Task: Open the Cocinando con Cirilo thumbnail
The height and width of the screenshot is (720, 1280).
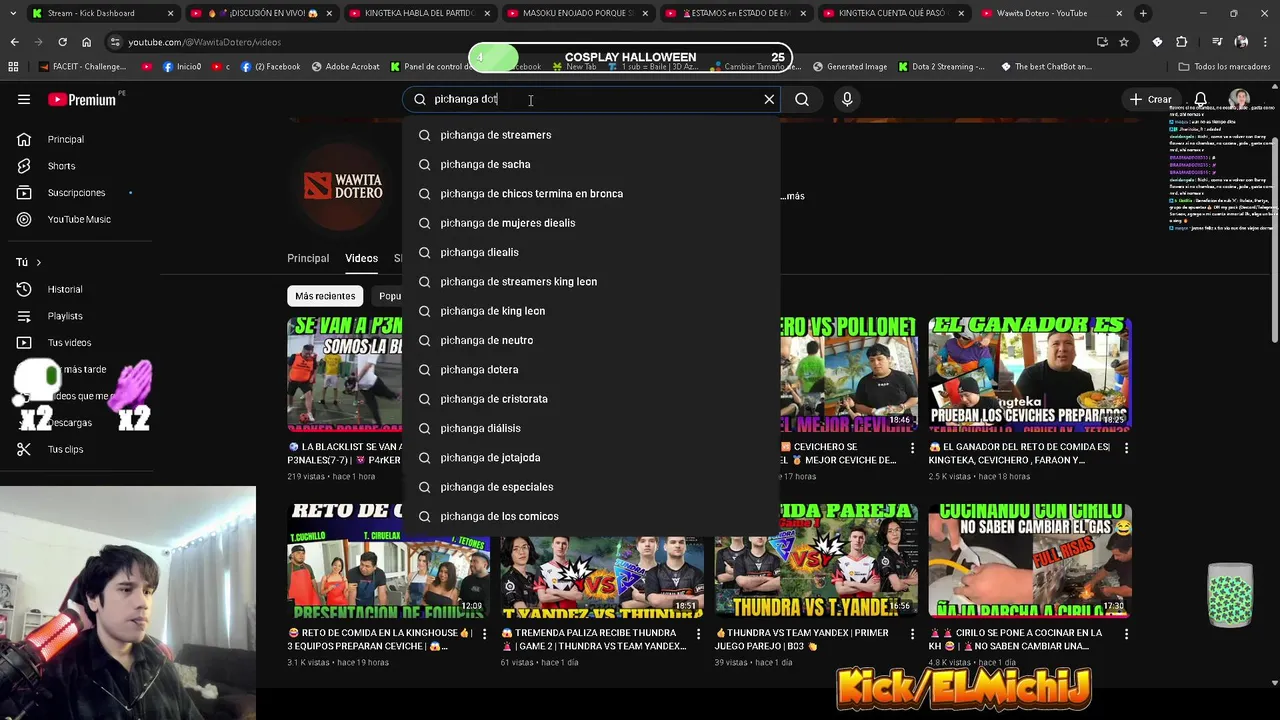Action: 1030,560
